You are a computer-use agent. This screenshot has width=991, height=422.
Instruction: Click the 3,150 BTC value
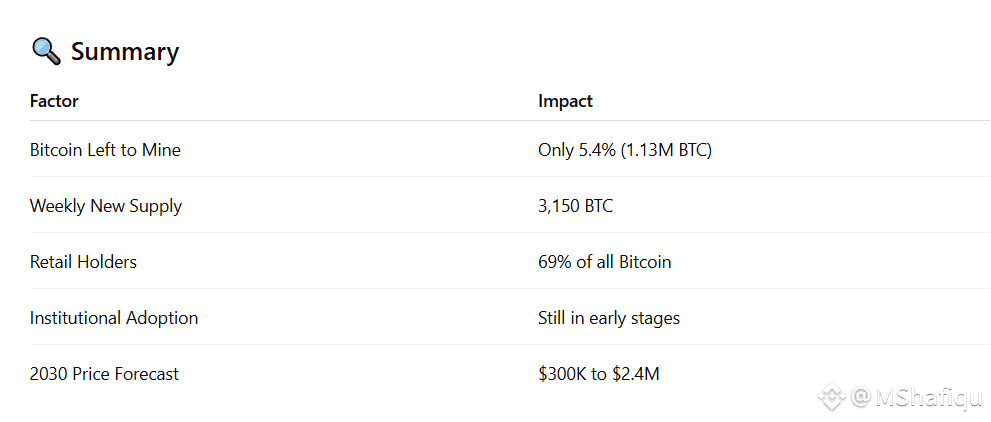[575, 206]
